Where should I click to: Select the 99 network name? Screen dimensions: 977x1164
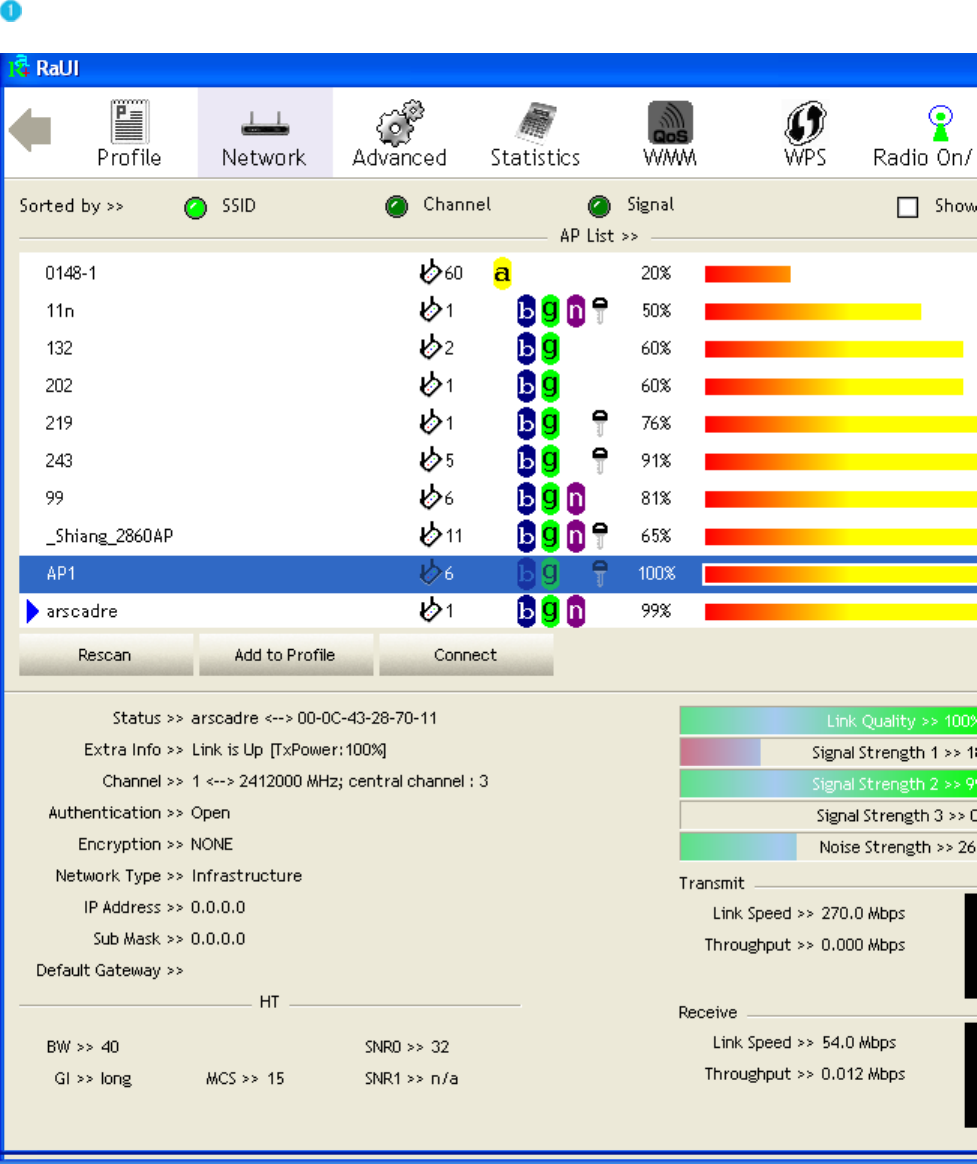click(x=54, y=498)
